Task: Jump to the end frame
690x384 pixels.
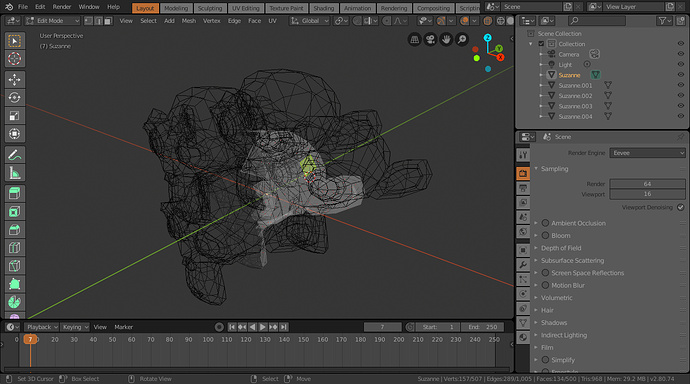Action: point(284,327)
